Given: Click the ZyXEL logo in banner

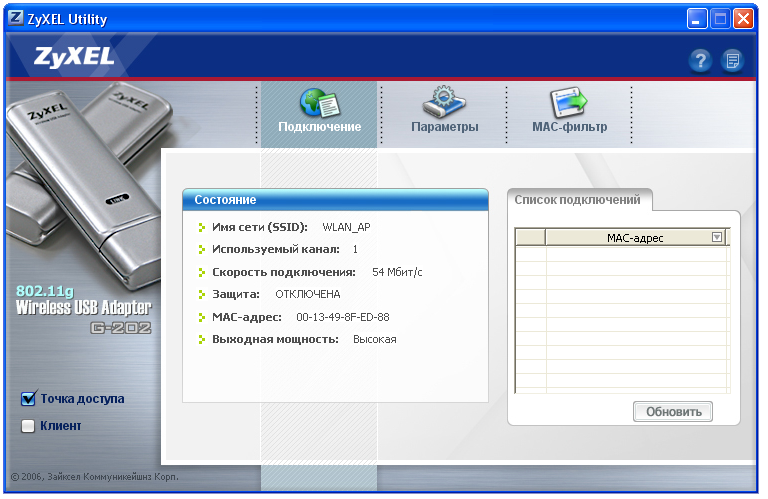Looking at the screenshot, I should tap(74, 57).
